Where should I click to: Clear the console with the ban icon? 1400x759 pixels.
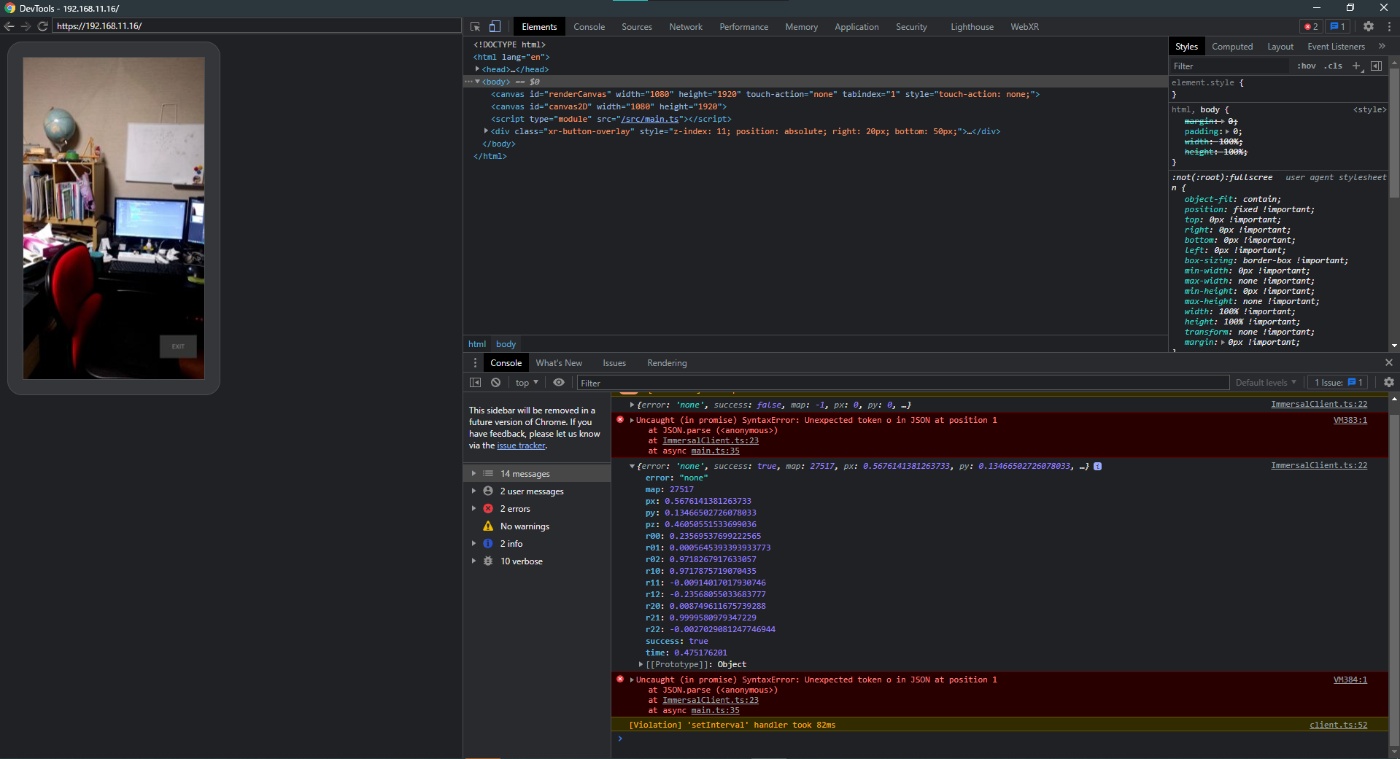(495, 382)
